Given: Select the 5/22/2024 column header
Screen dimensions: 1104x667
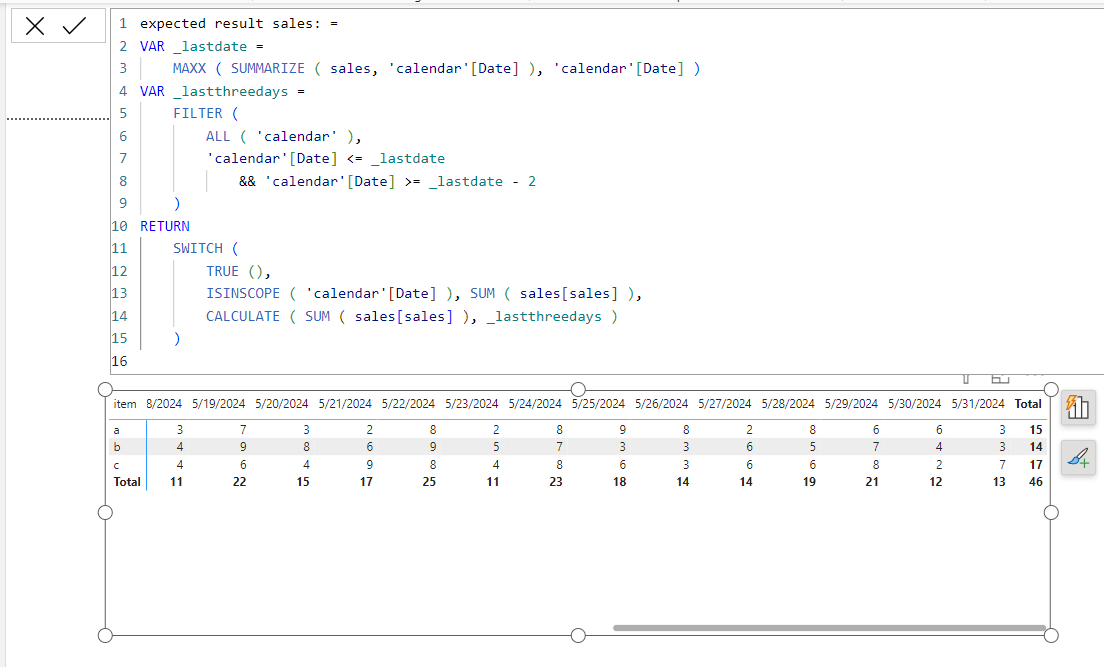Looking at the screenshot, I should tap(408, 404).
